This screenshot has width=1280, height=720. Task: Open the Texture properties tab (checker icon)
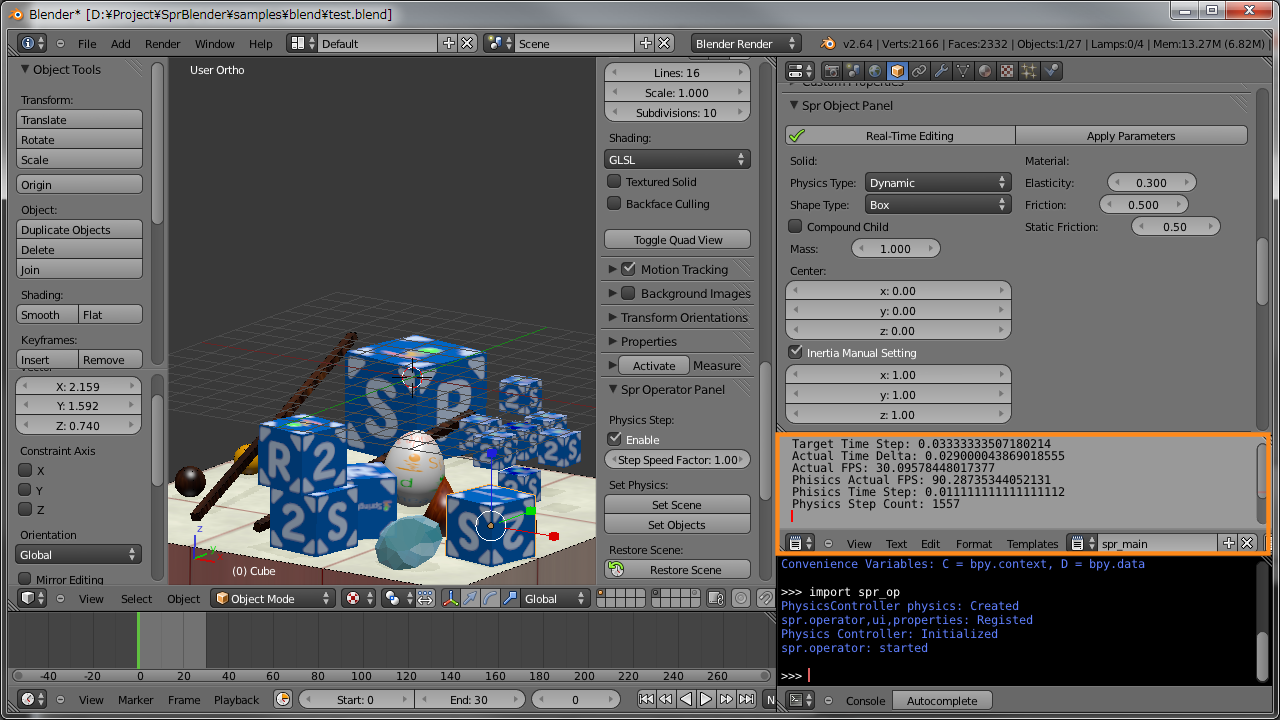(x=1007, y=71)
